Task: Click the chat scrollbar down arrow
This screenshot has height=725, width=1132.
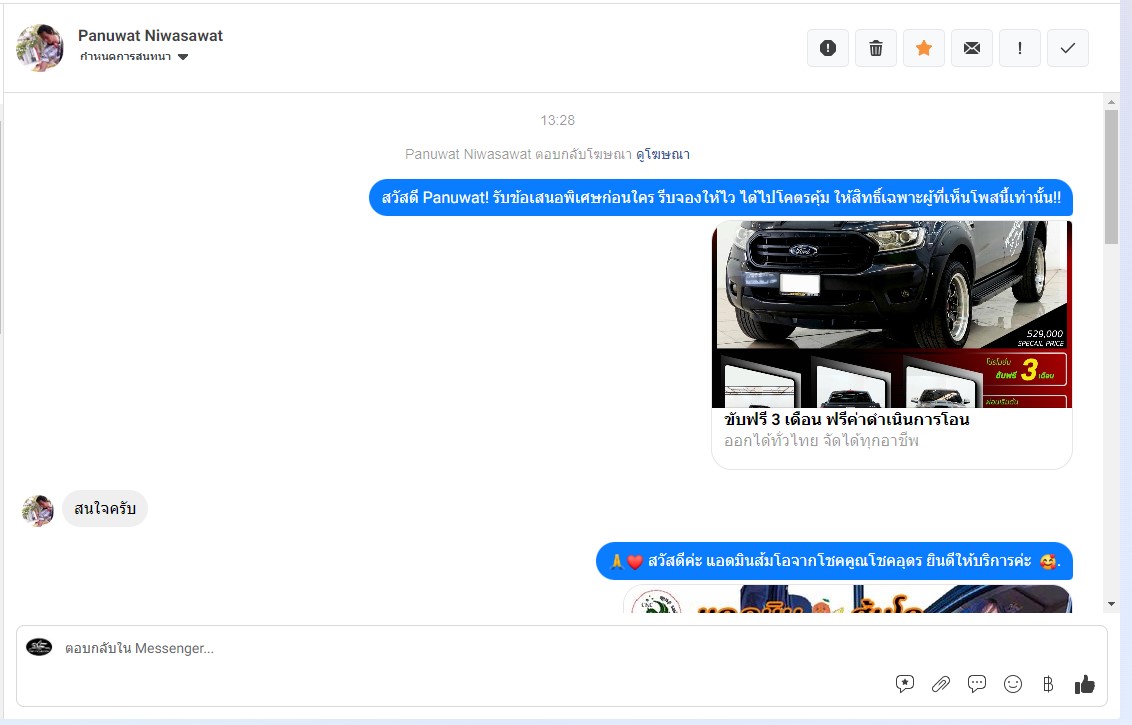Action: (x=1111, y=604)
